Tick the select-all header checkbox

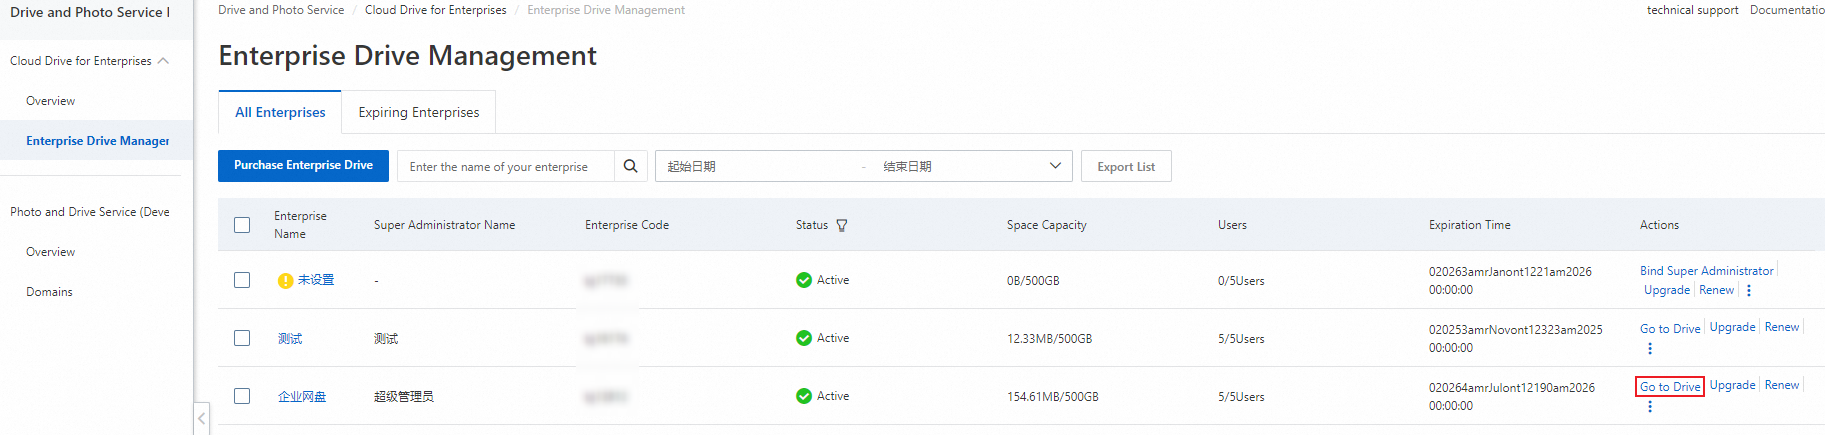click(x=242, y=225)
